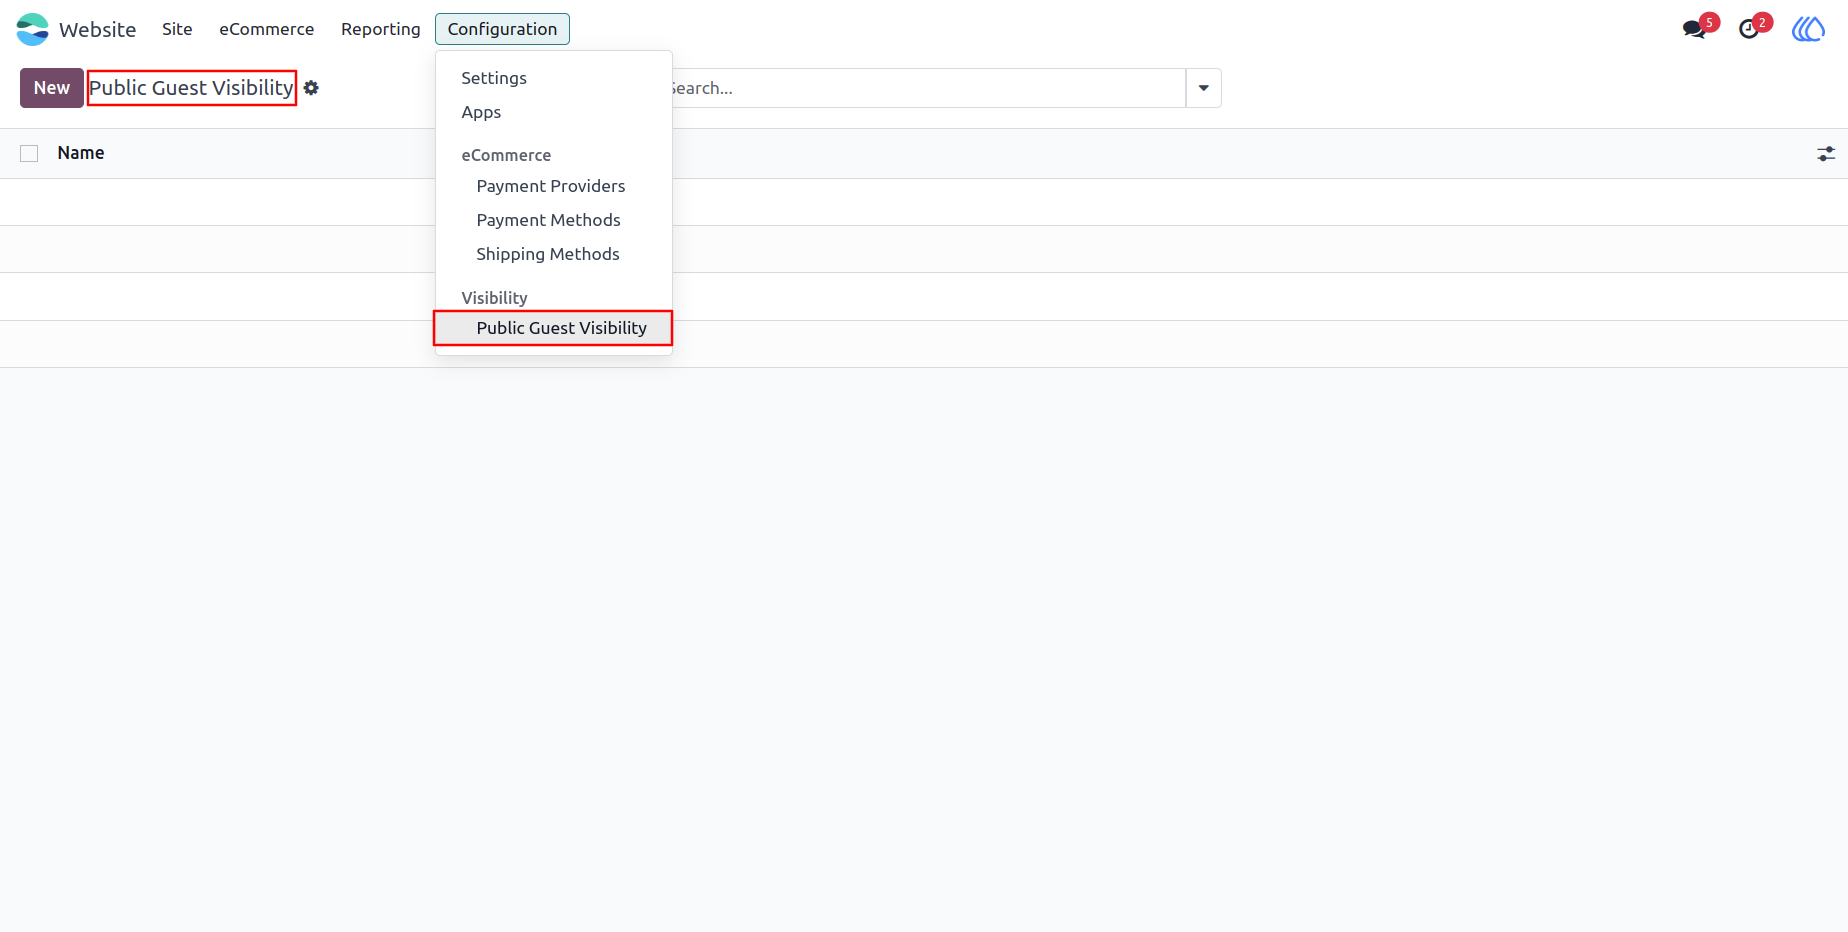
Task: Open the gear actions icon beside title
Action: click(x=312, y=88)
